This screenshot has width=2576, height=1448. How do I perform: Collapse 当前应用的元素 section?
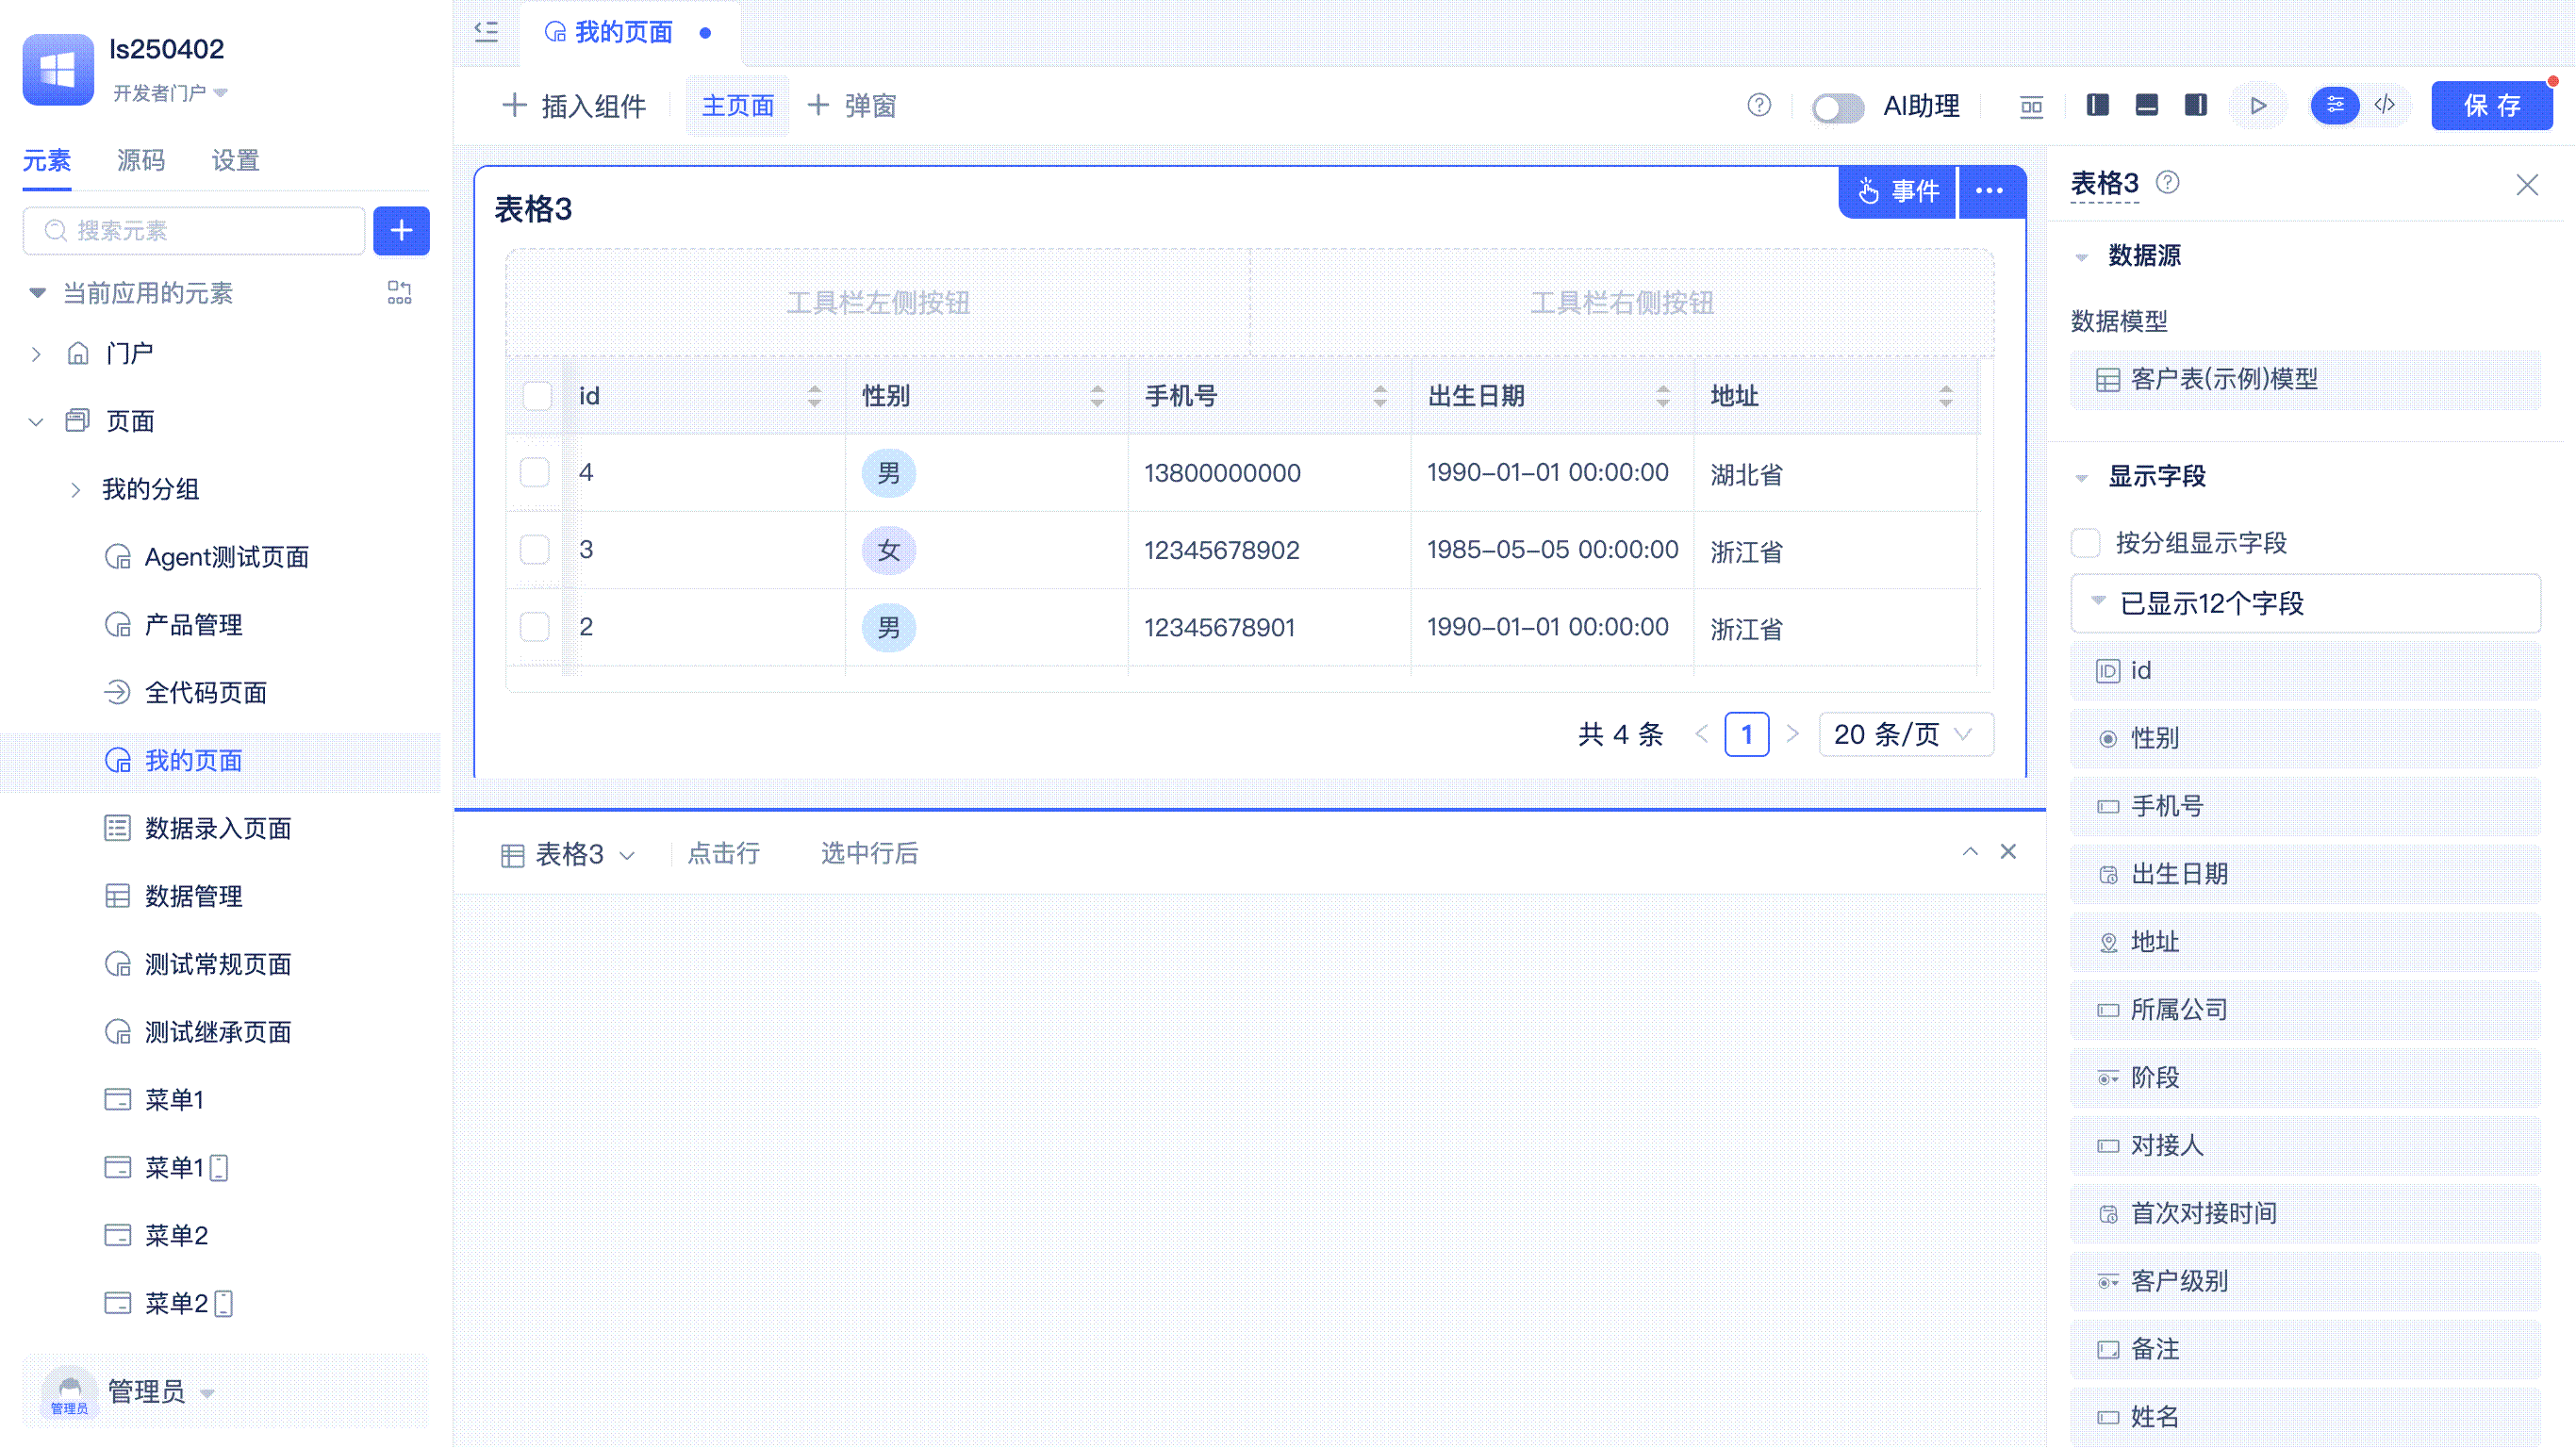(37, 293)
